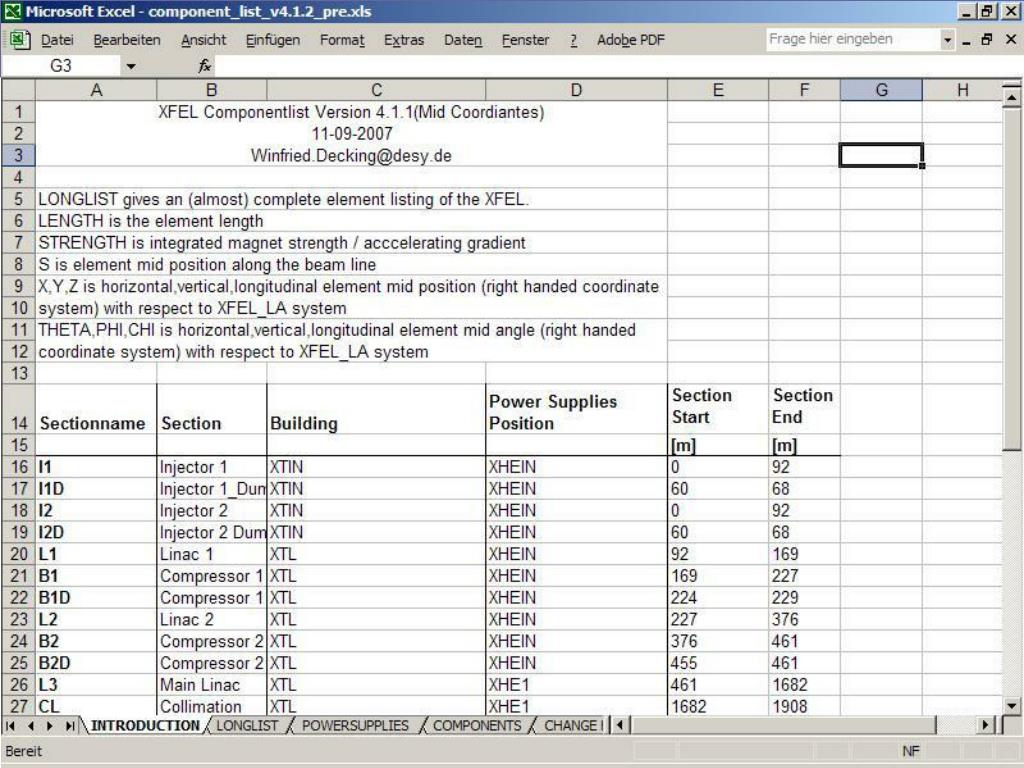Click vertical scrollbar down arrow

click(1012, 705)
